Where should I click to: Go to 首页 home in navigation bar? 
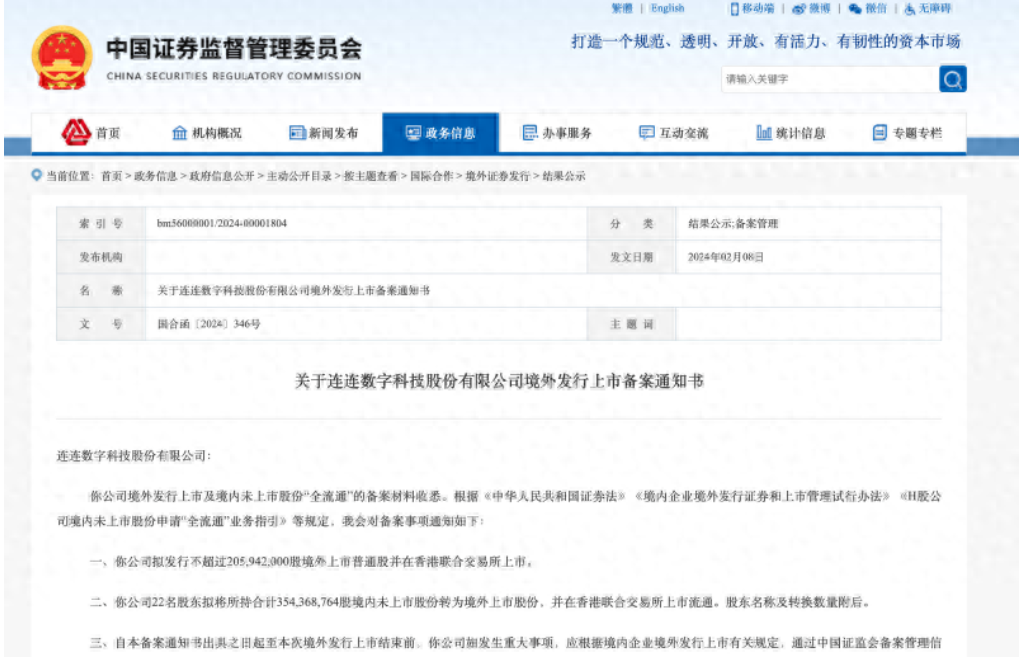[x=92, y=133]
